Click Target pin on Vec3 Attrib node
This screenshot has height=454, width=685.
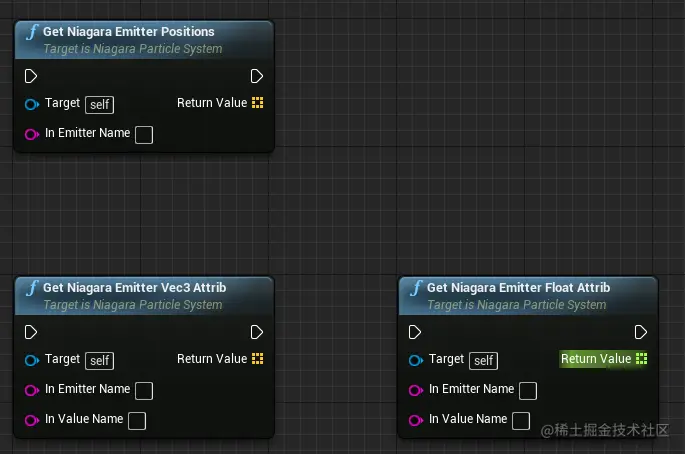[x=32, y=360]
